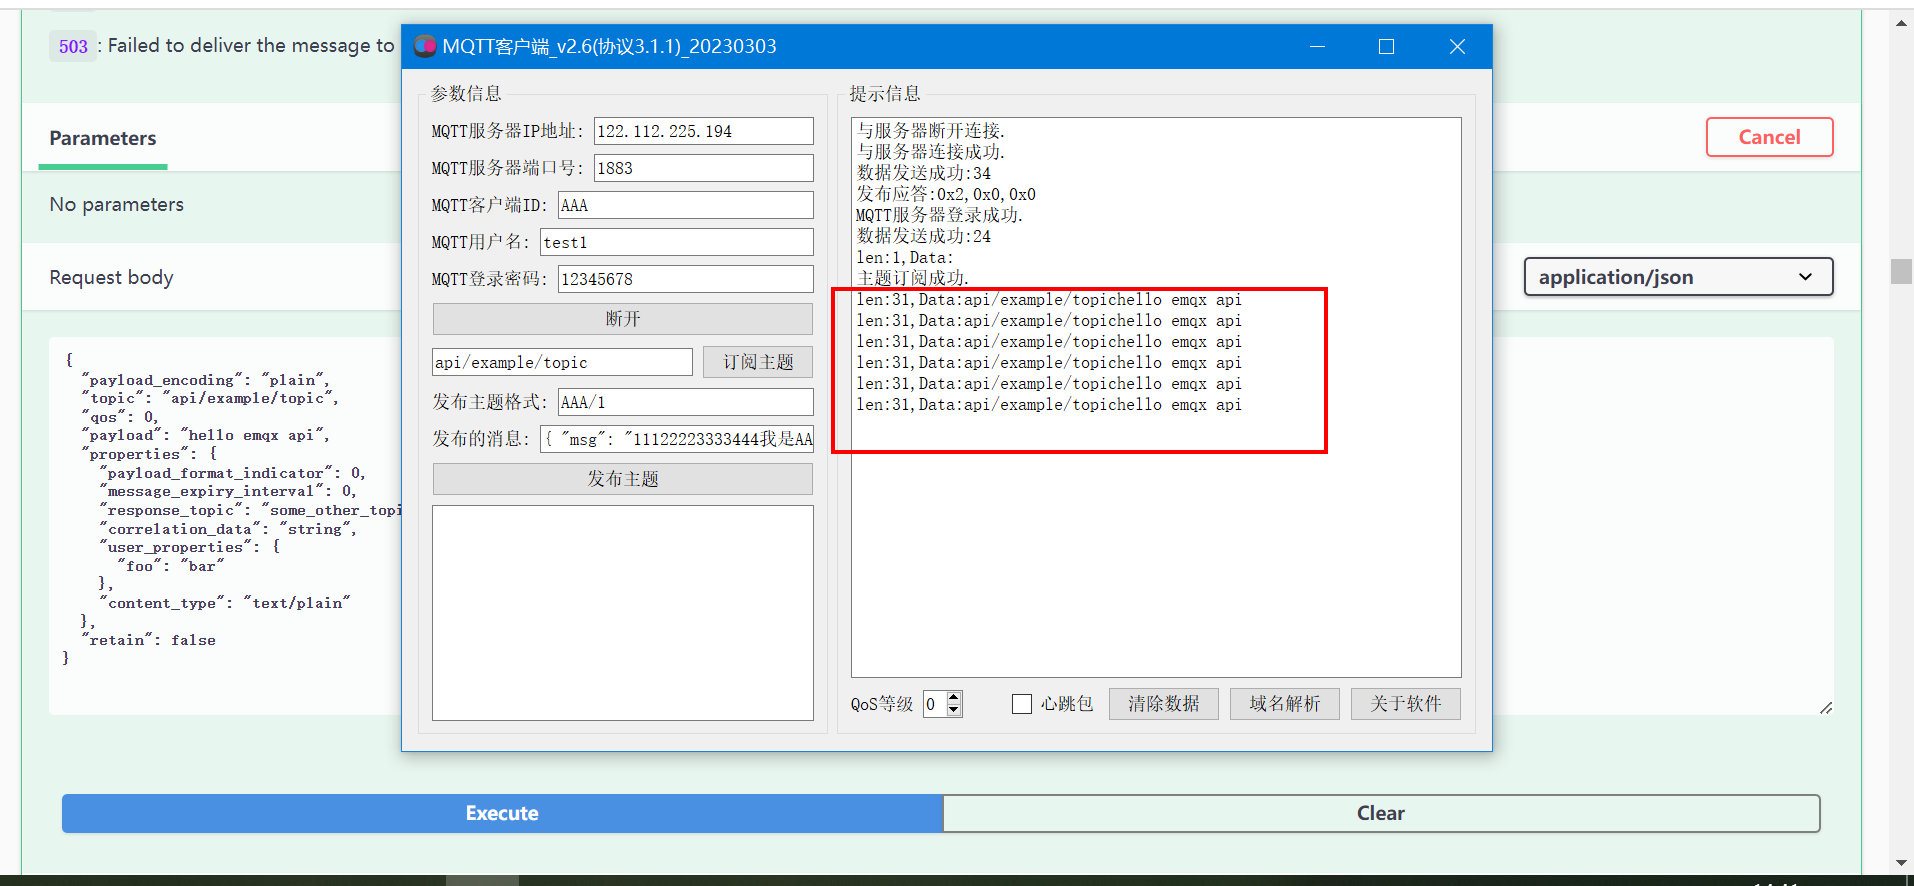The width and height of the screenshot is (1914, 886).
Task: Click the Cancel button
Action: pyautogui.click(x=1769, y=137)
